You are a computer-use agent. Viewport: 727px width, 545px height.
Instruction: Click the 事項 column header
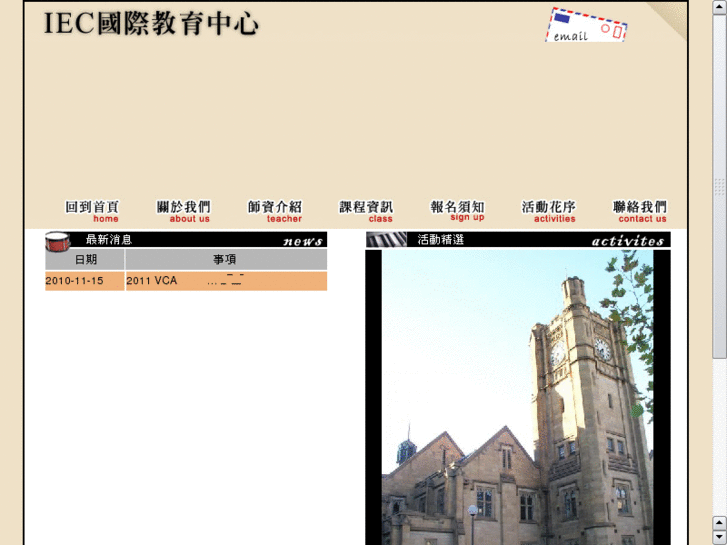click(x=226, y=259)
